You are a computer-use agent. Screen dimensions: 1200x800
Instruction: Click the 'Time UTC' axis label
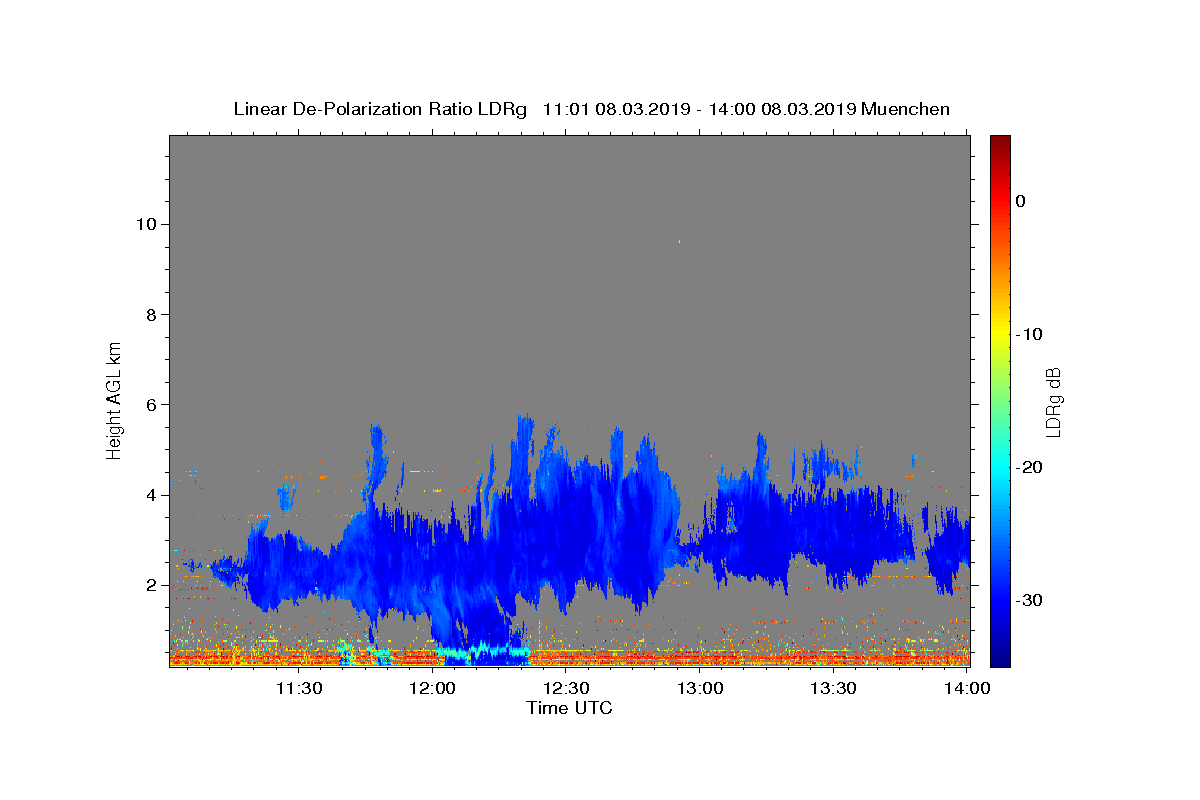pyautogui.click(x=569, y=708)
